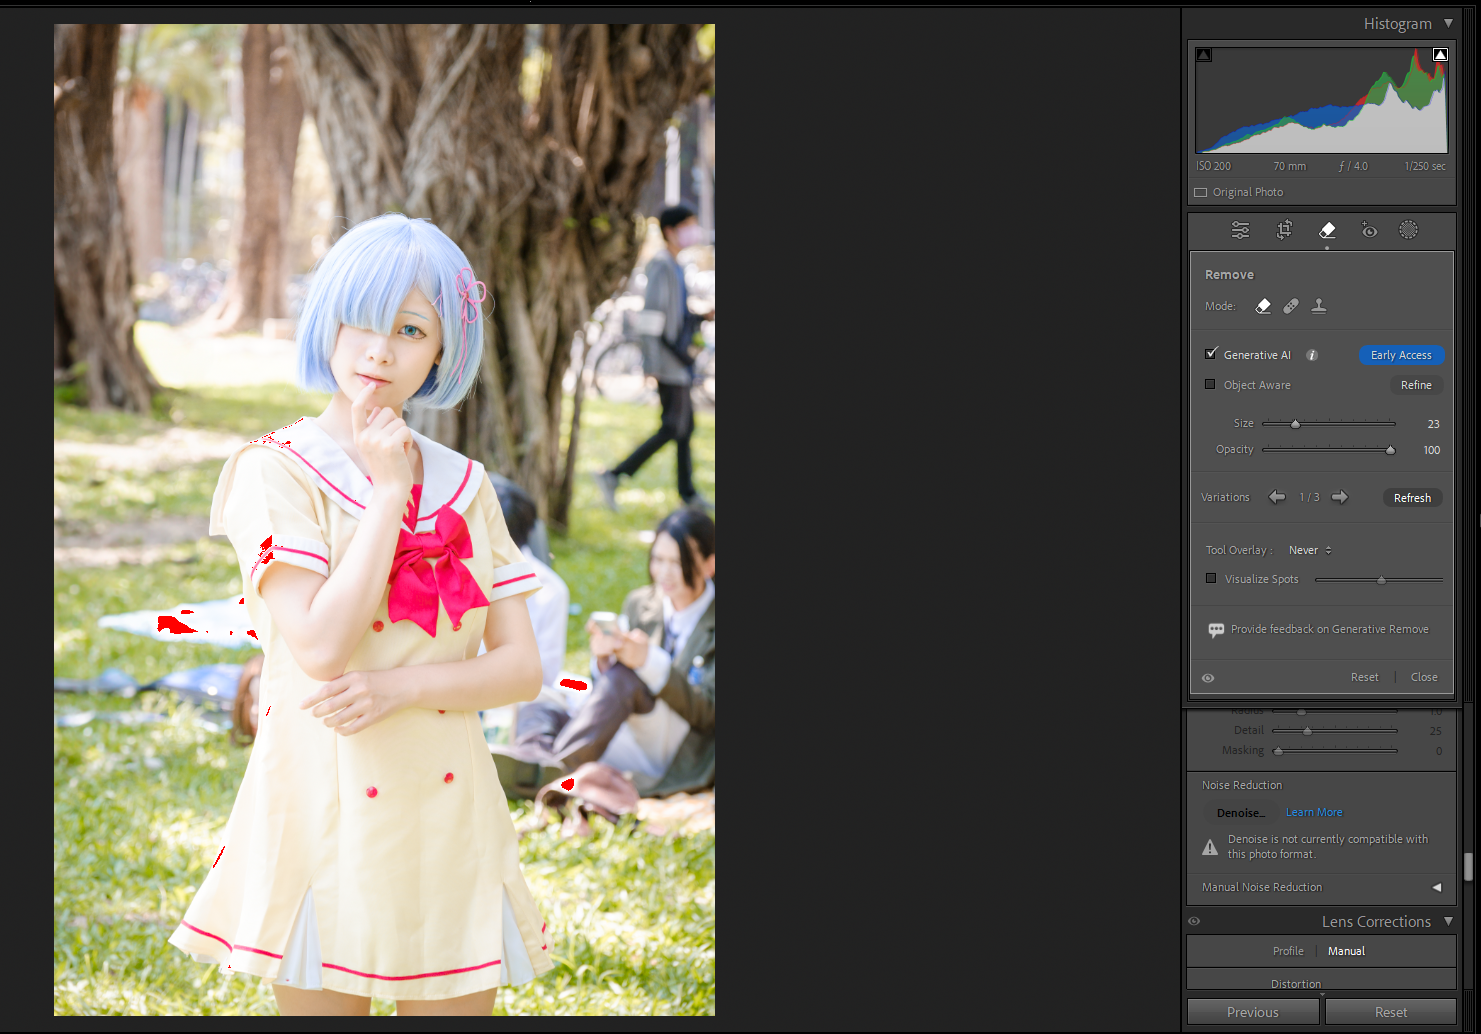Show next generative variation arrow

(x=1340, y=497)
